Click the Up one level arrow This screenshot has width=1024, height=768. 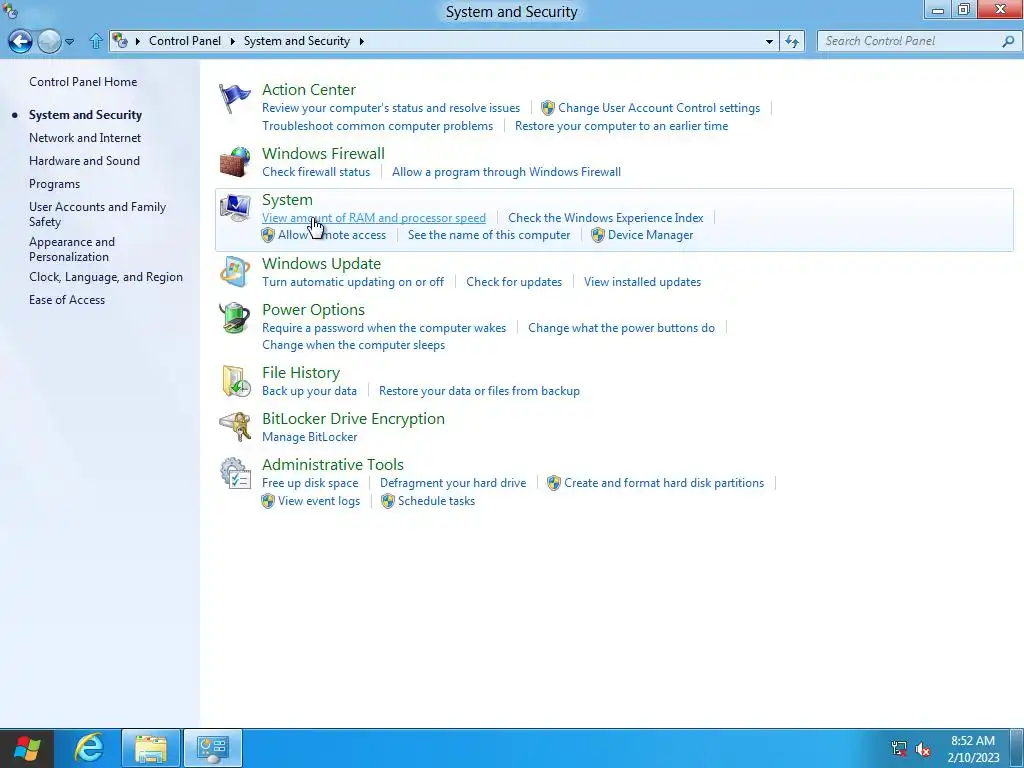point(96,41)
